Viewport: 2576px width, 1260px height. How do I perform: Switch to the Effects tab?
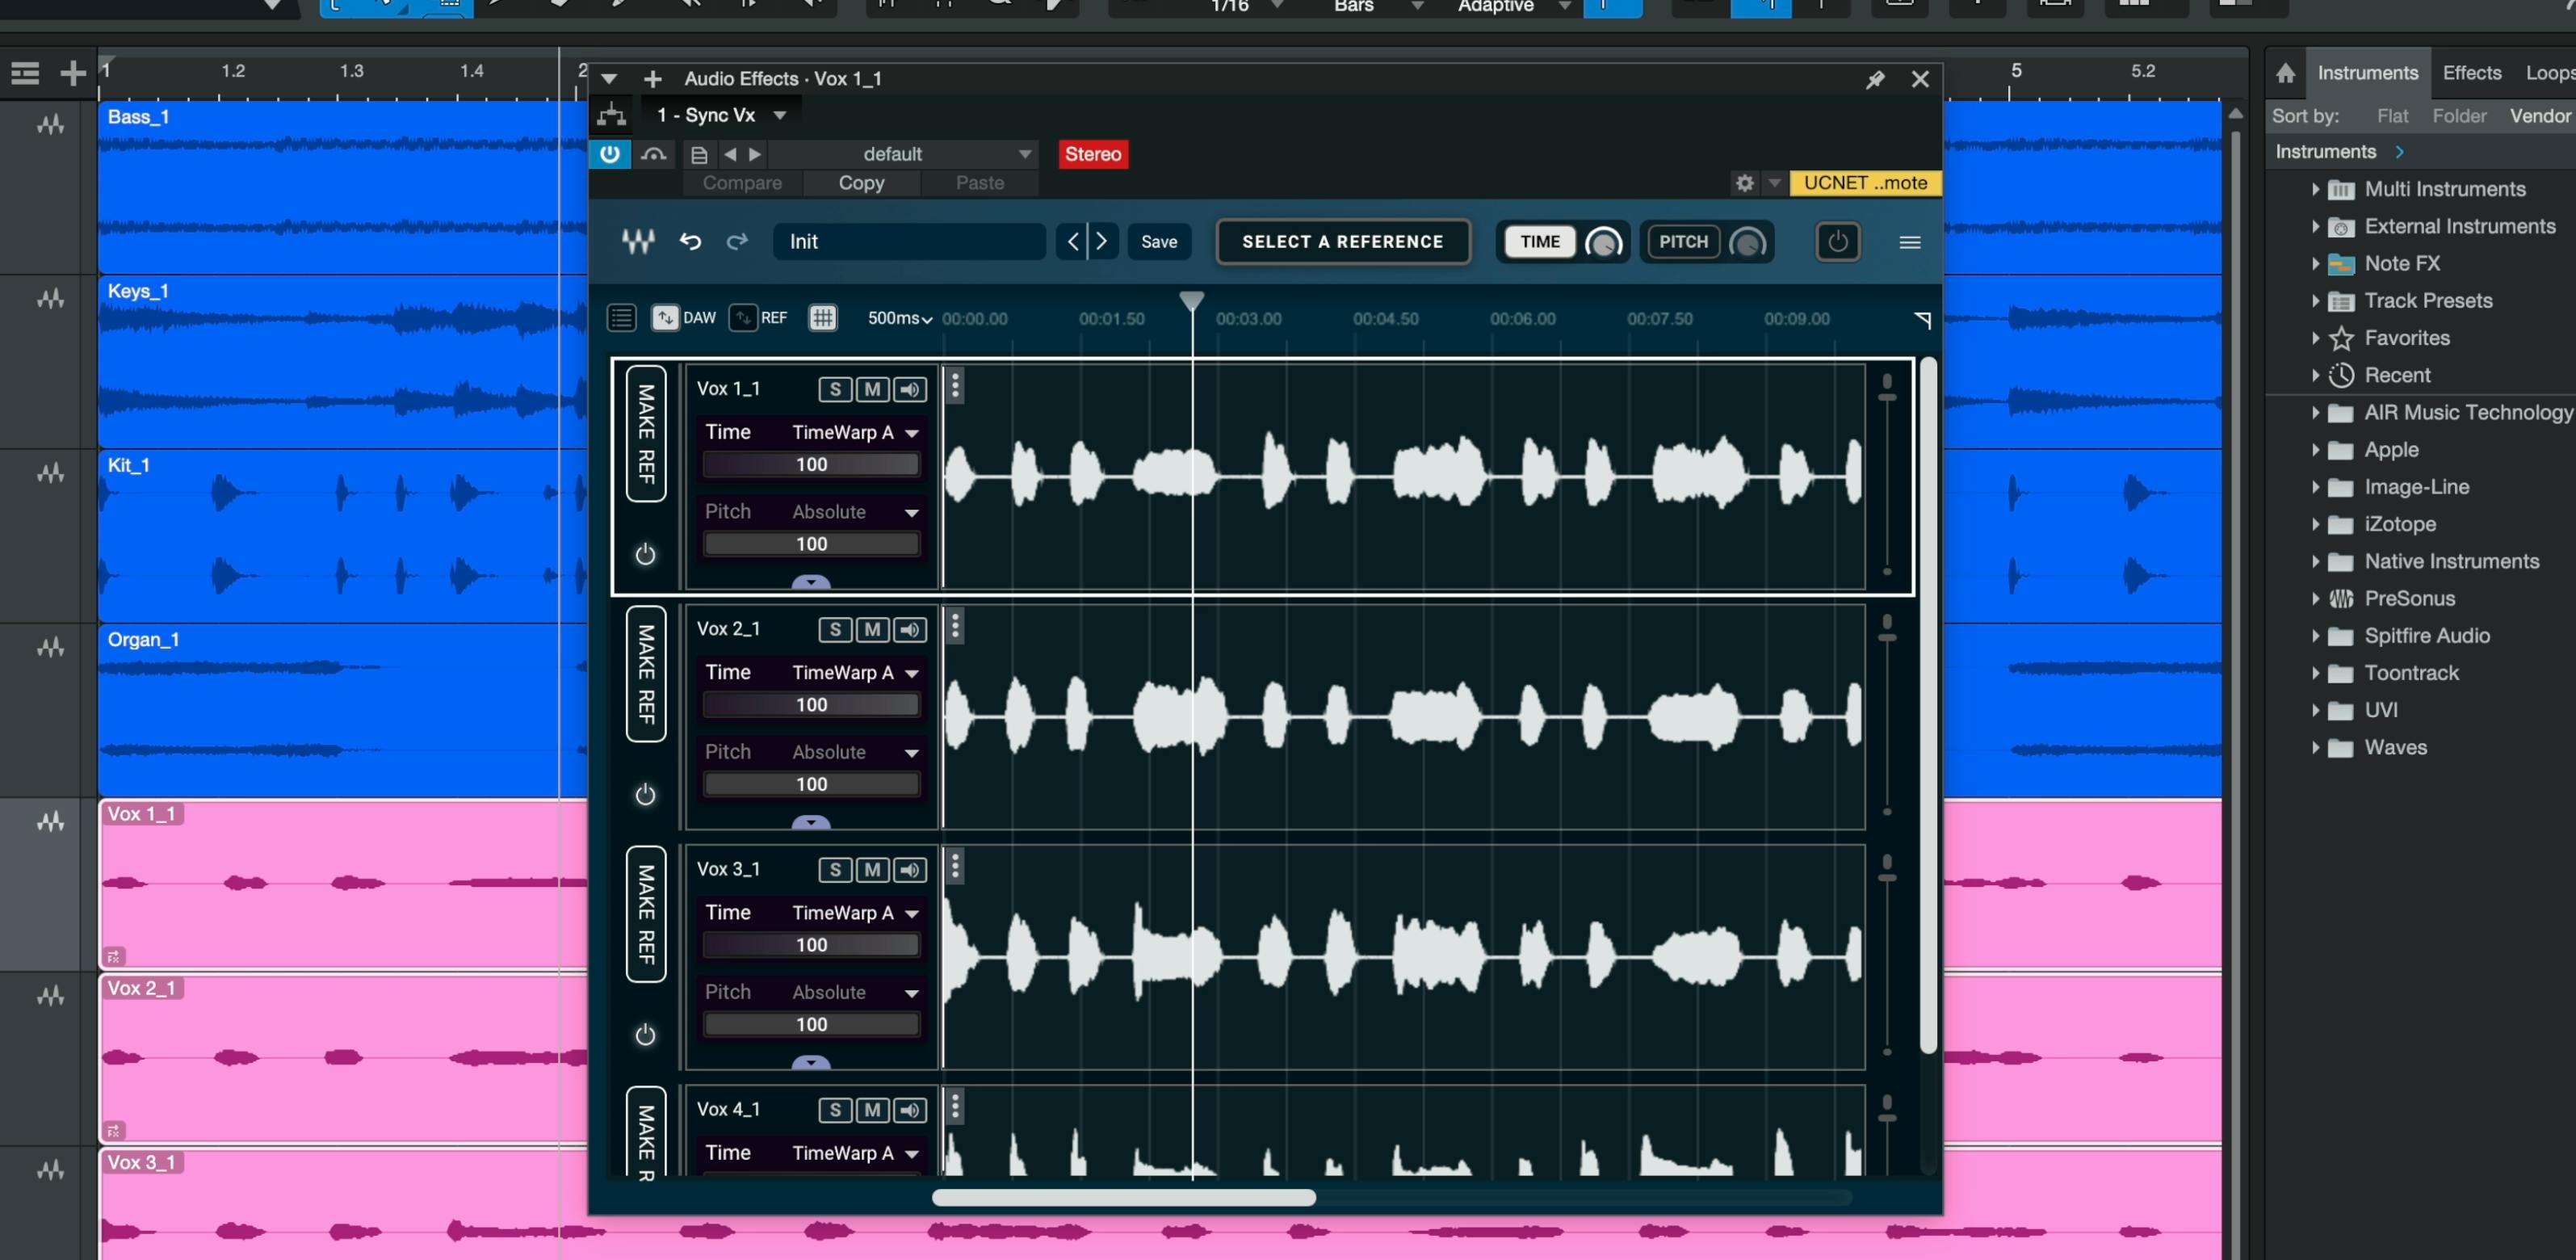tap(2471, 73)
